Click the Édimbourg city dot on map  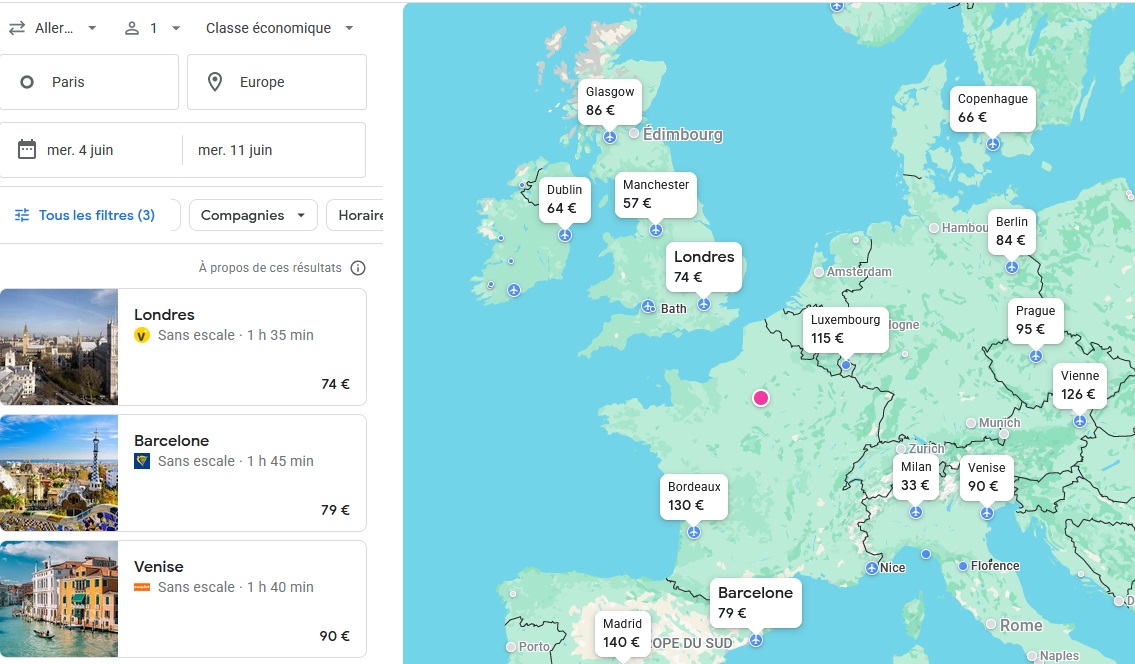click(x=634, y=133)
